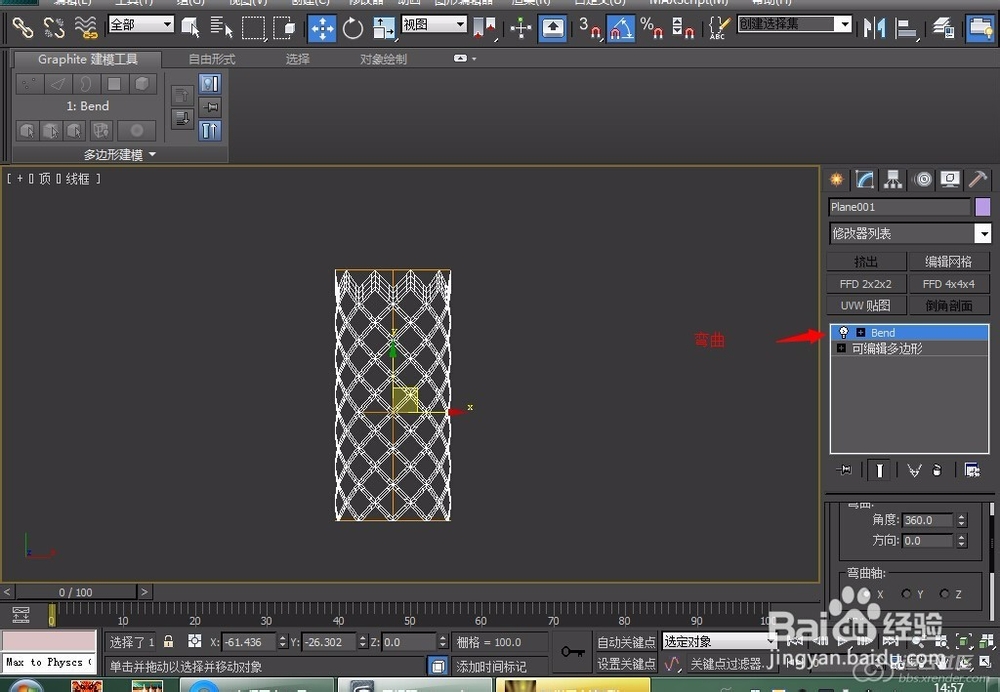Image resolution: width=1000 pixels, height=692 pixels.
Task: Expand the Bend modifier sub-objects
Action: (x=861, y=332)
